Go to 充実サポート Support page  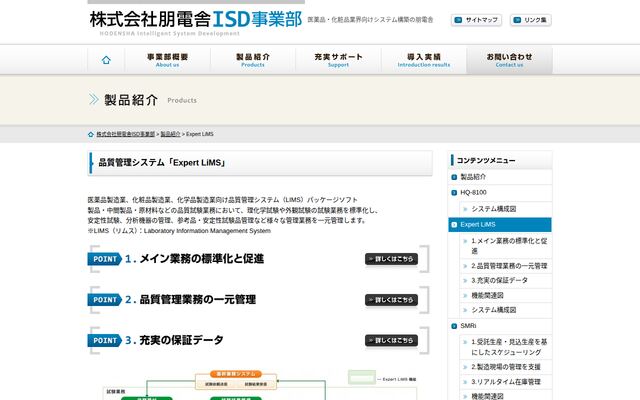338,60
